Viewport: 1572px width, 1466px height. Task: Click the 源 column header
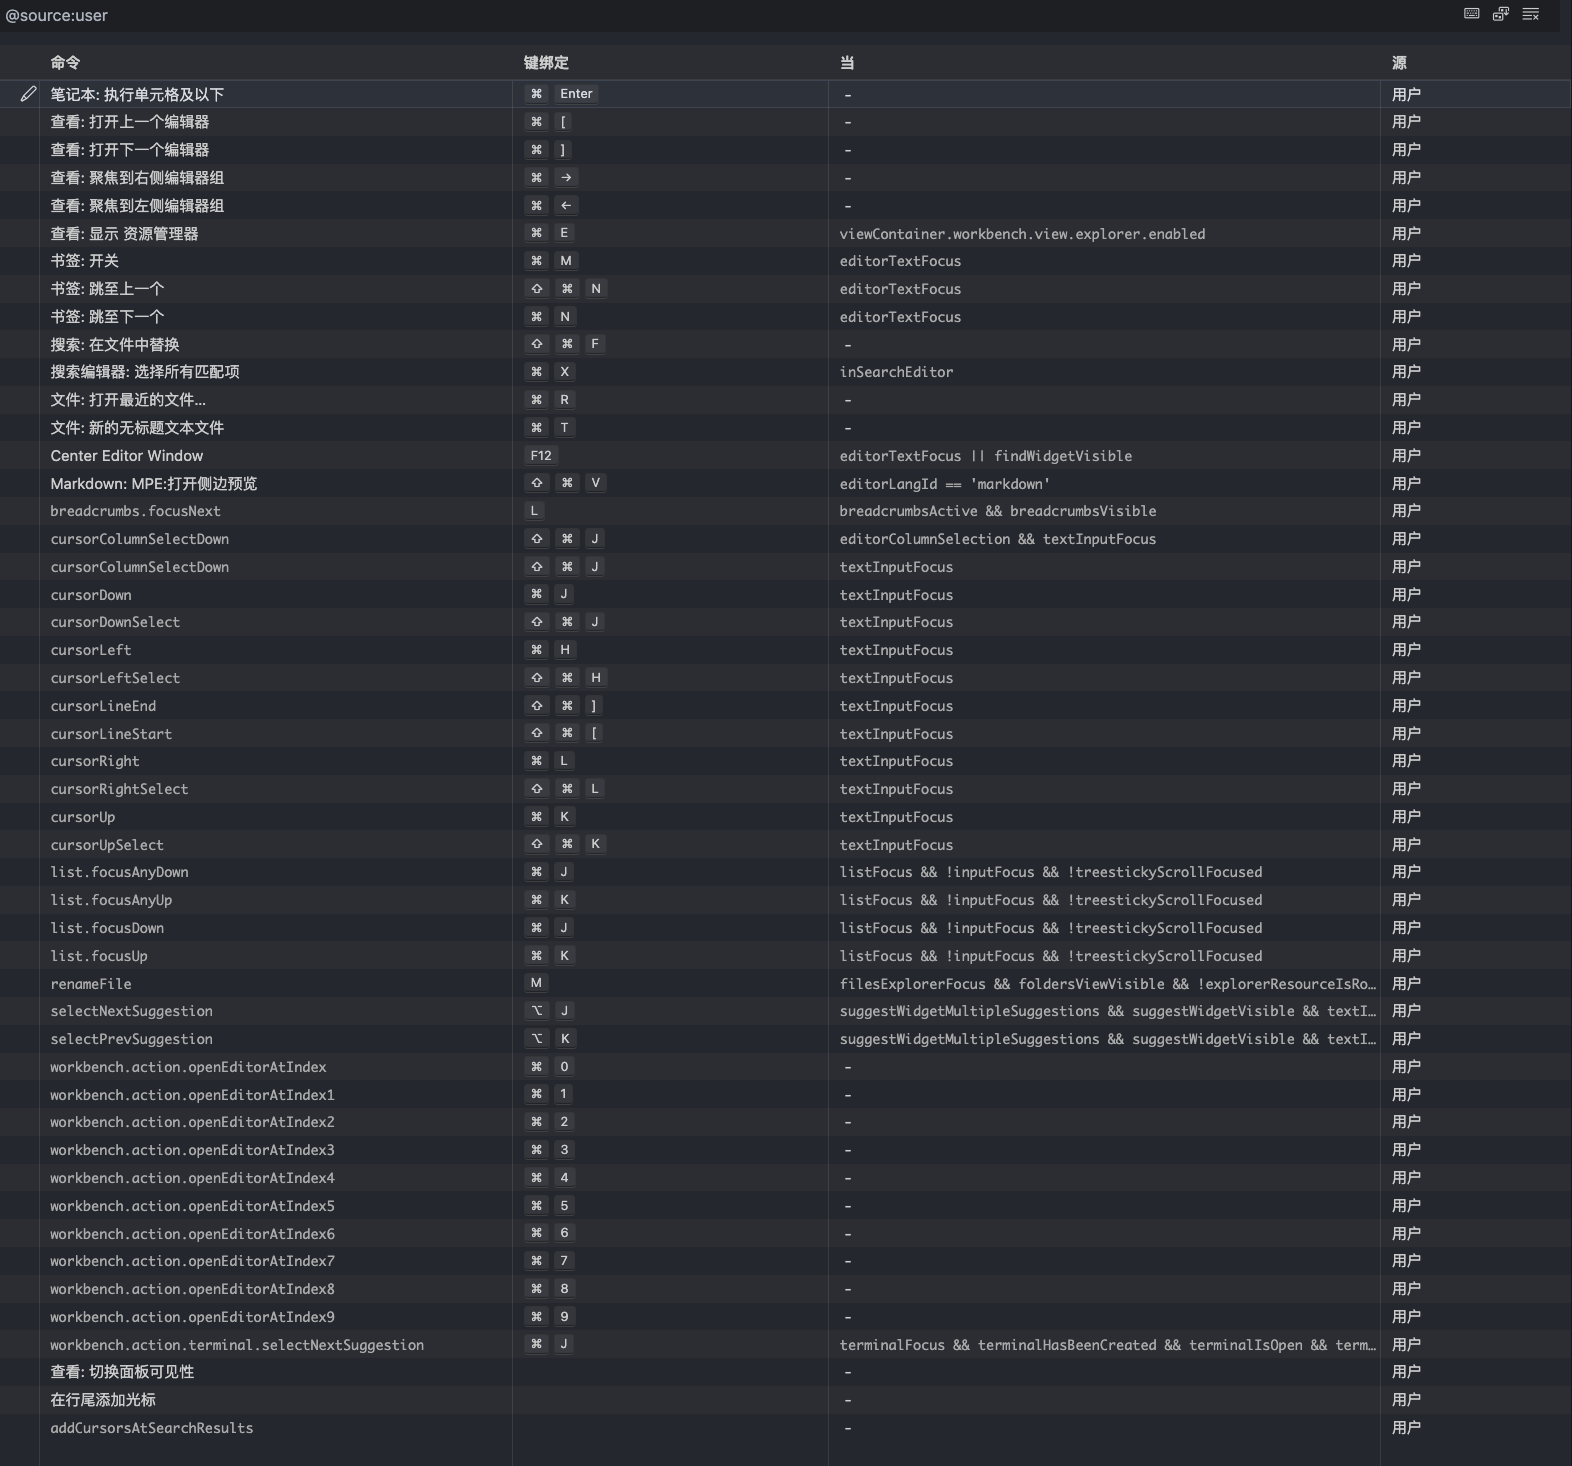pos(1399,62)
